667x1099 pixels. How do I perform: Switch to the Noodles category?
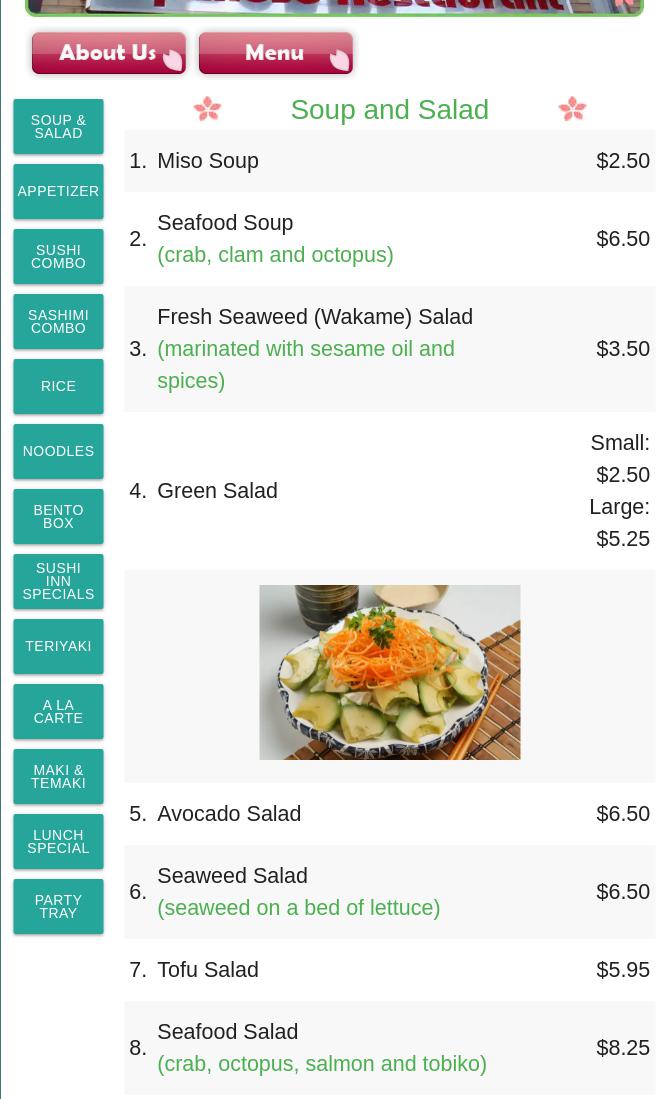point(58,451)
